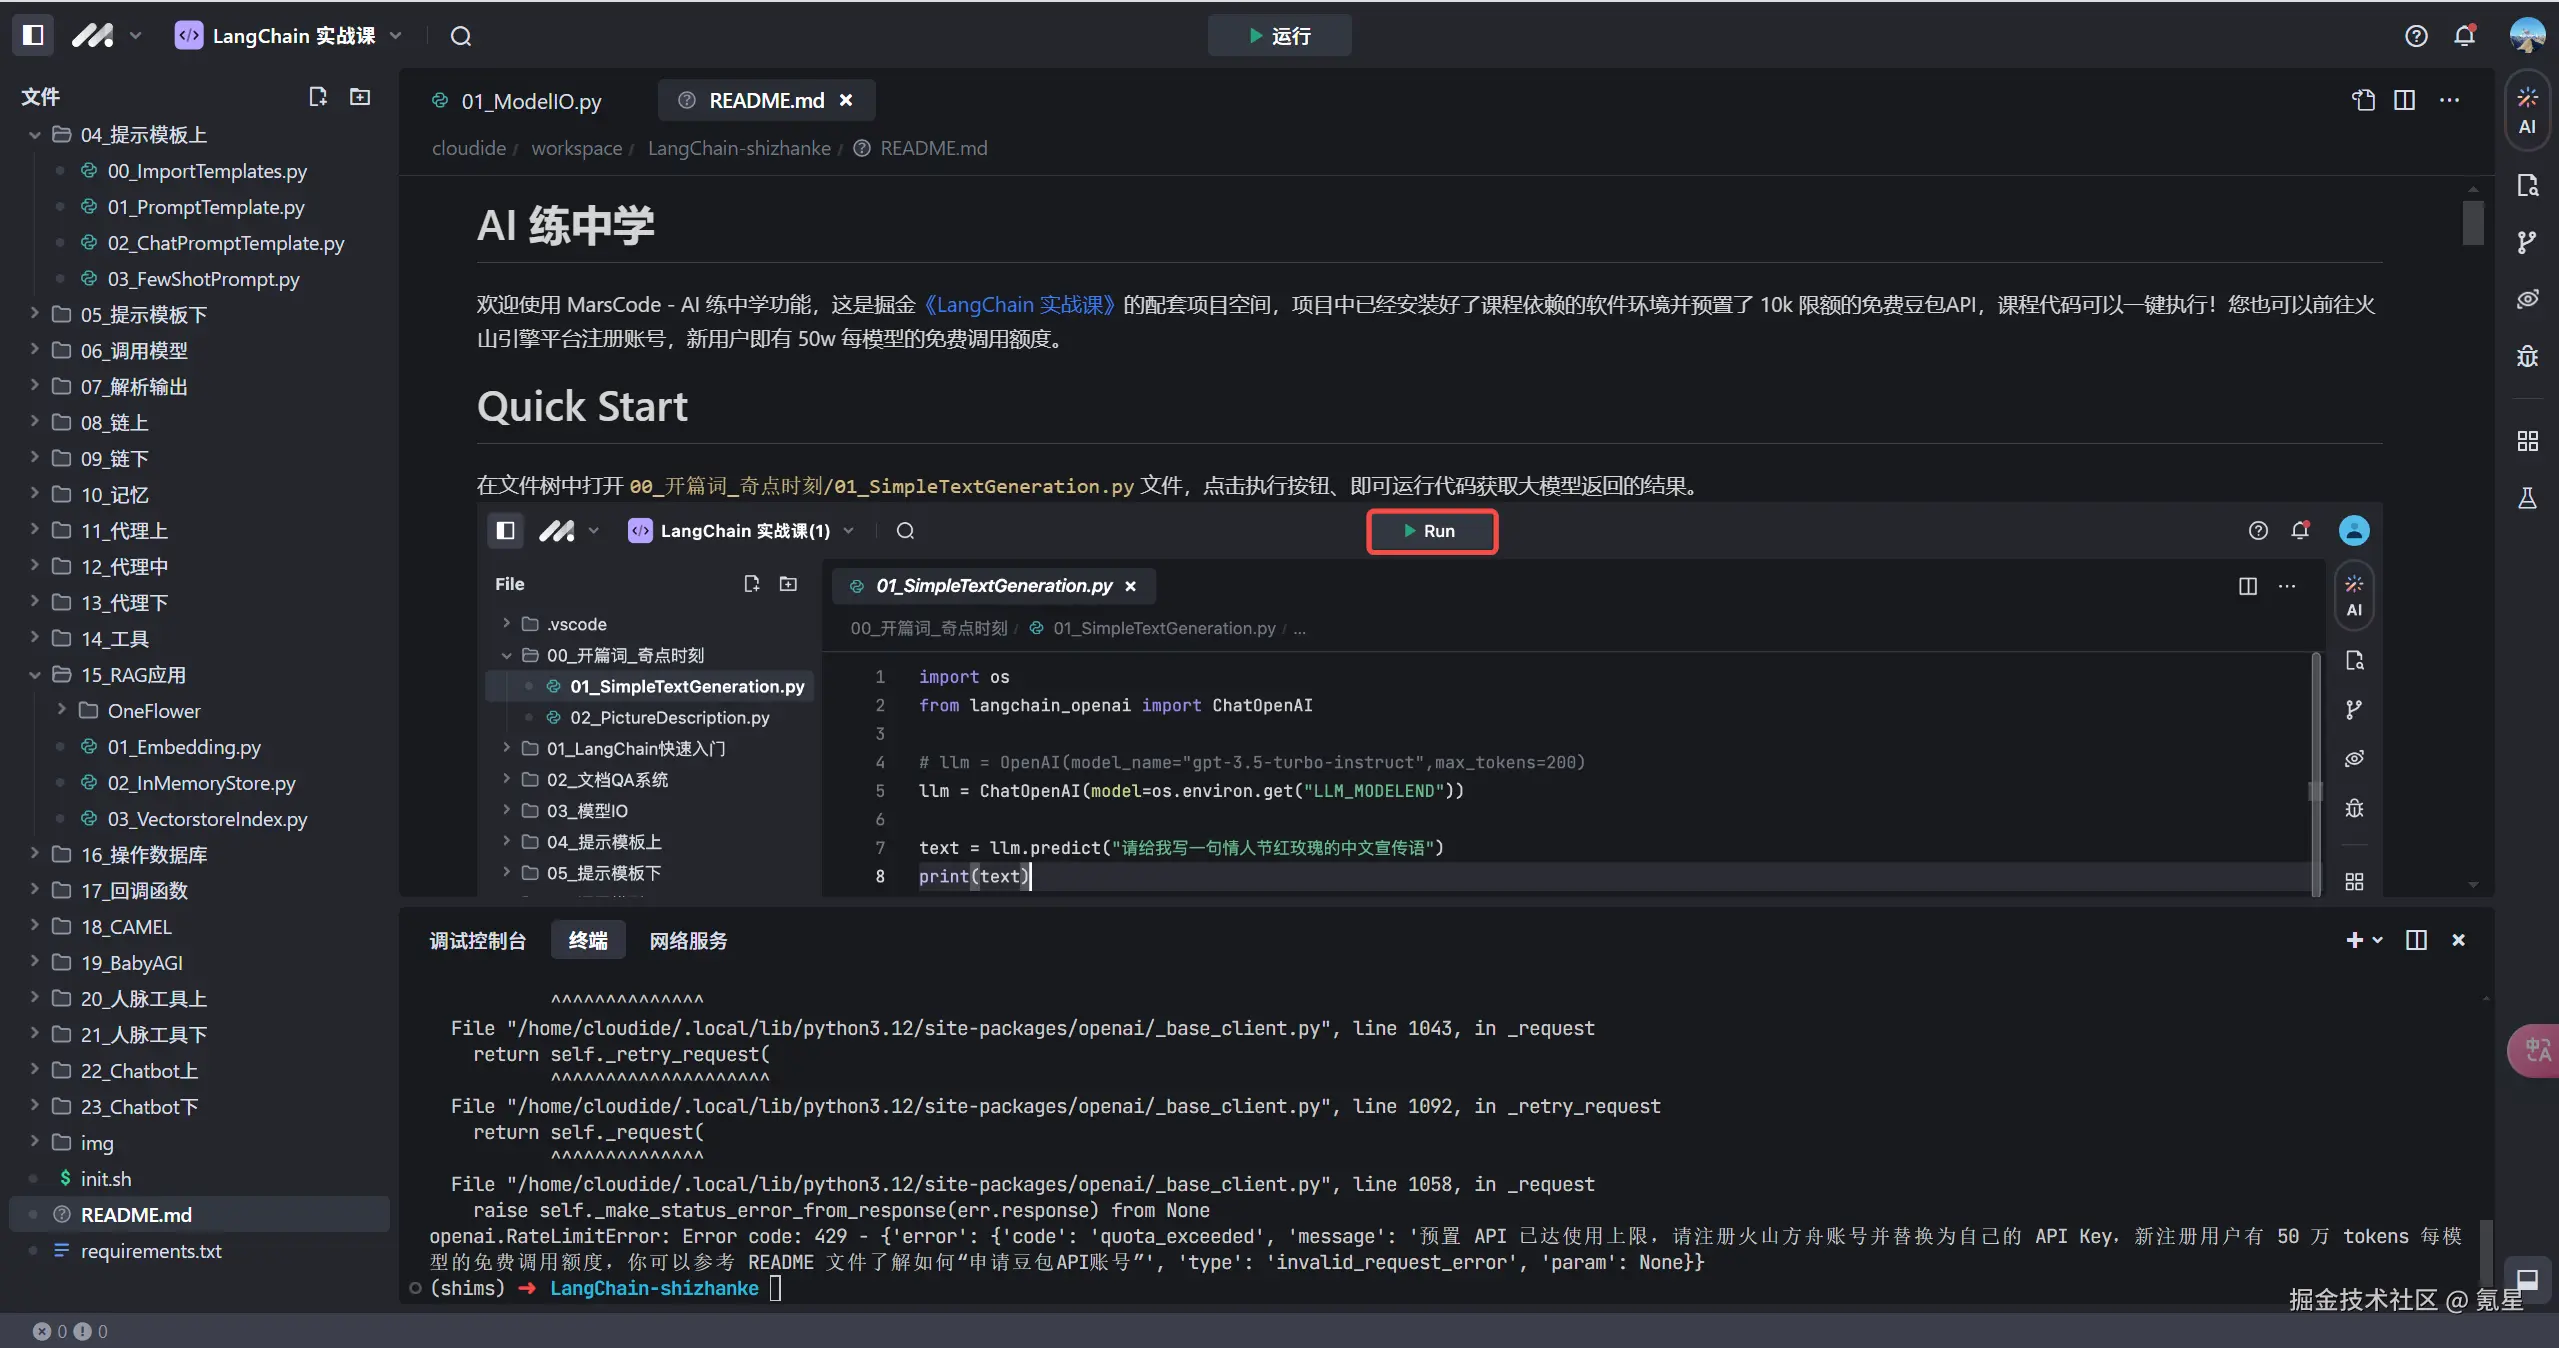The height and width of the screenshot is (1348, 2559).
Task: Click the new file icon in file panel
Action: pos(318,97)
